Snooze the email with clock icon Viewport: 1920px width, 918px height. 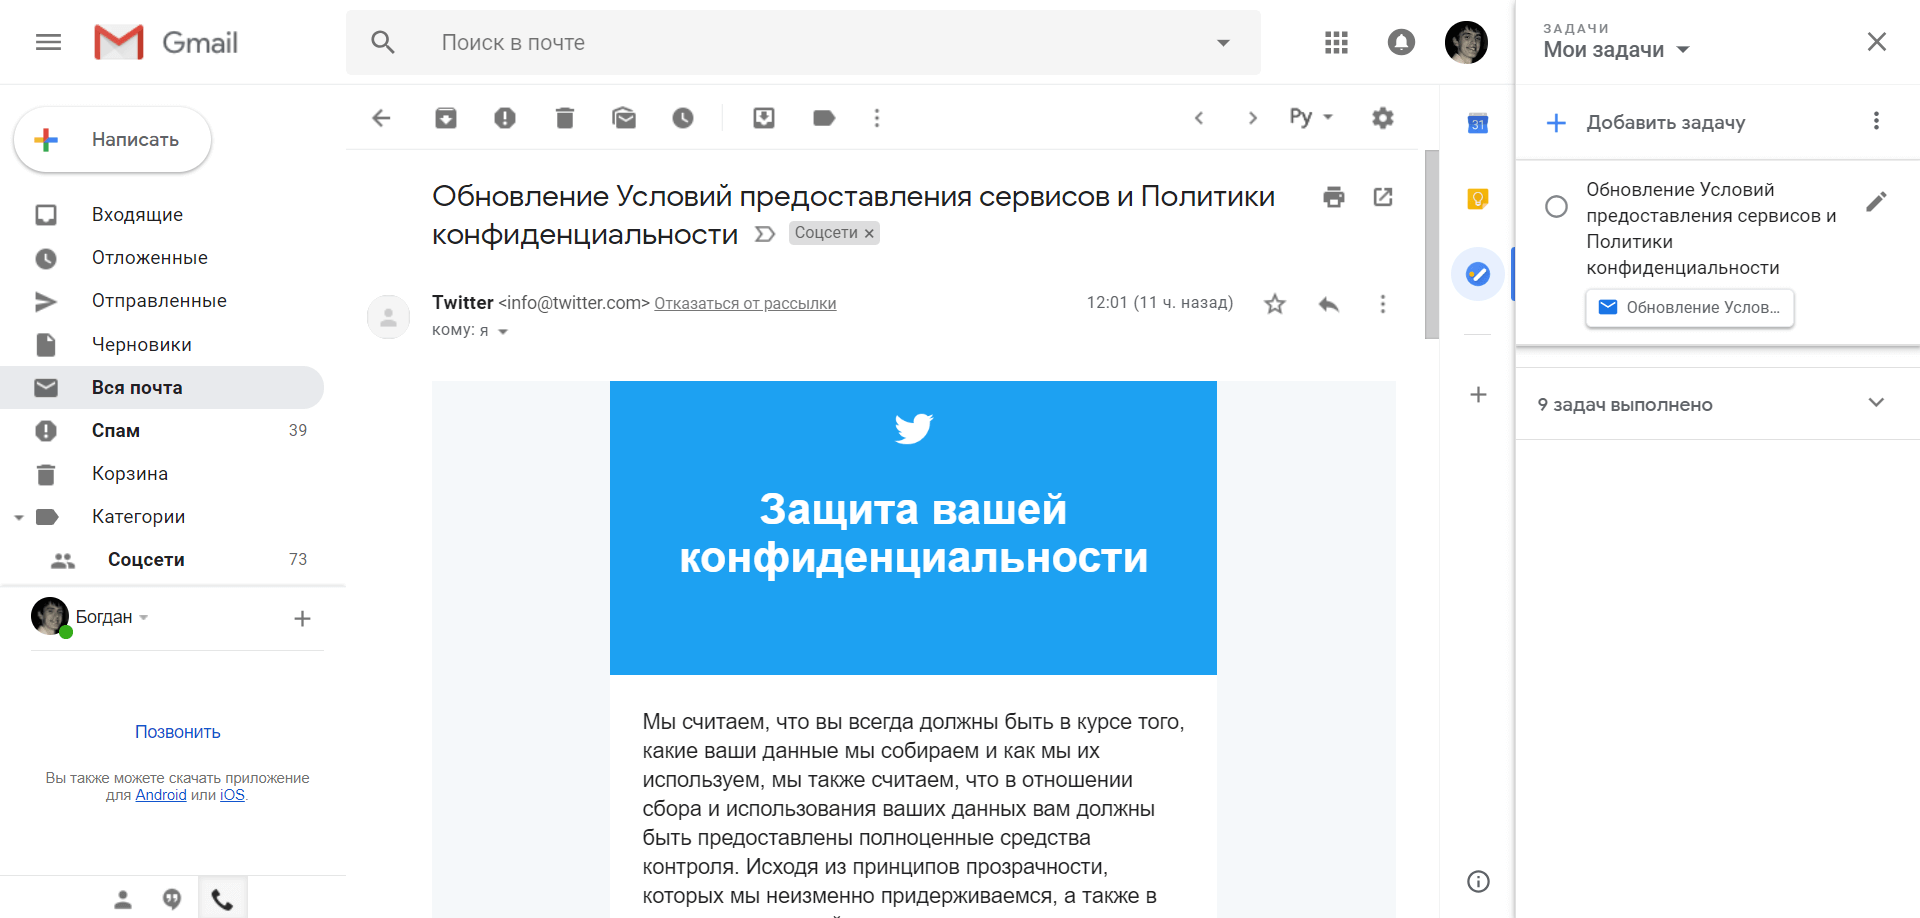[x=683, y=118]
